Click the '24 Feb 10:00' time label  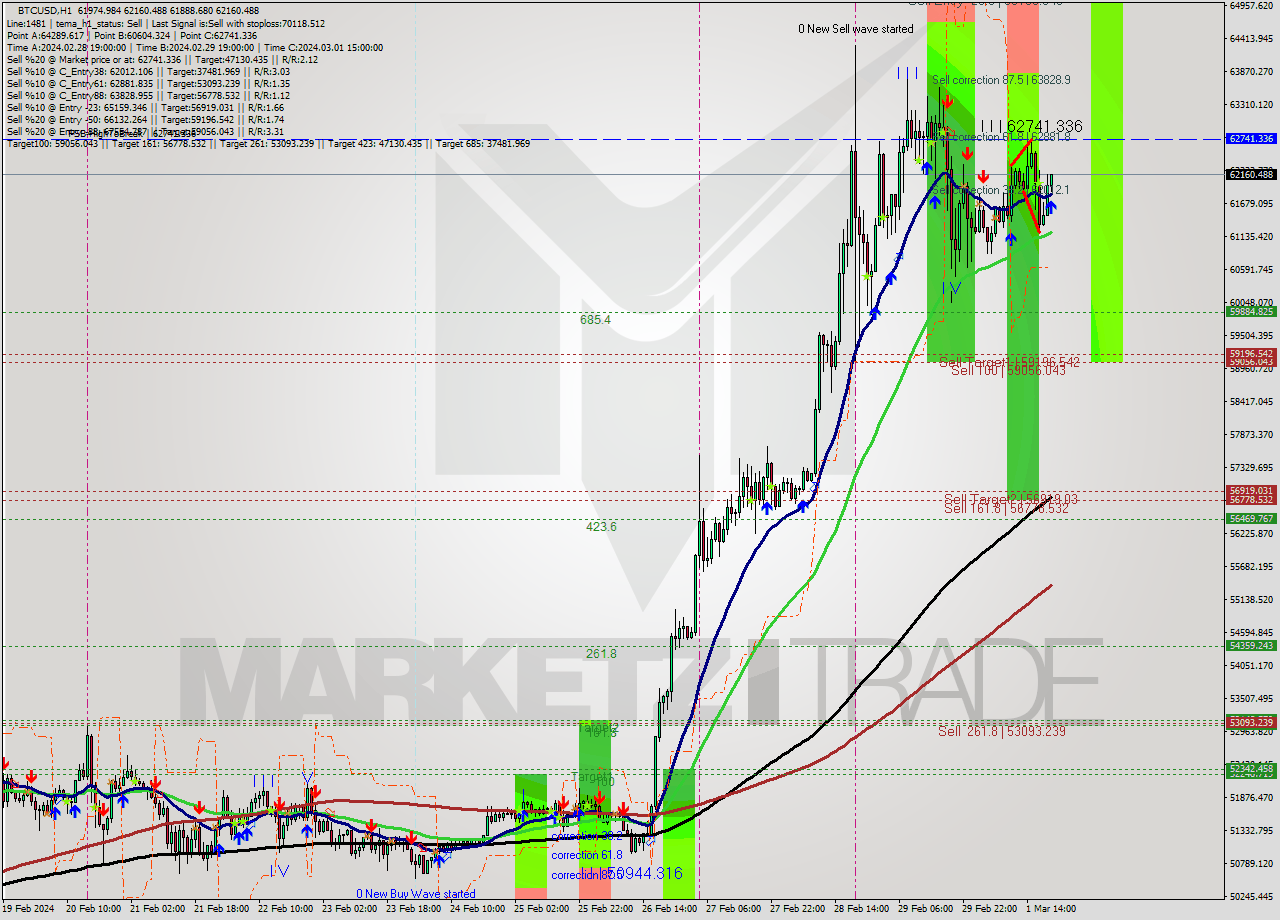click(478, 909)
